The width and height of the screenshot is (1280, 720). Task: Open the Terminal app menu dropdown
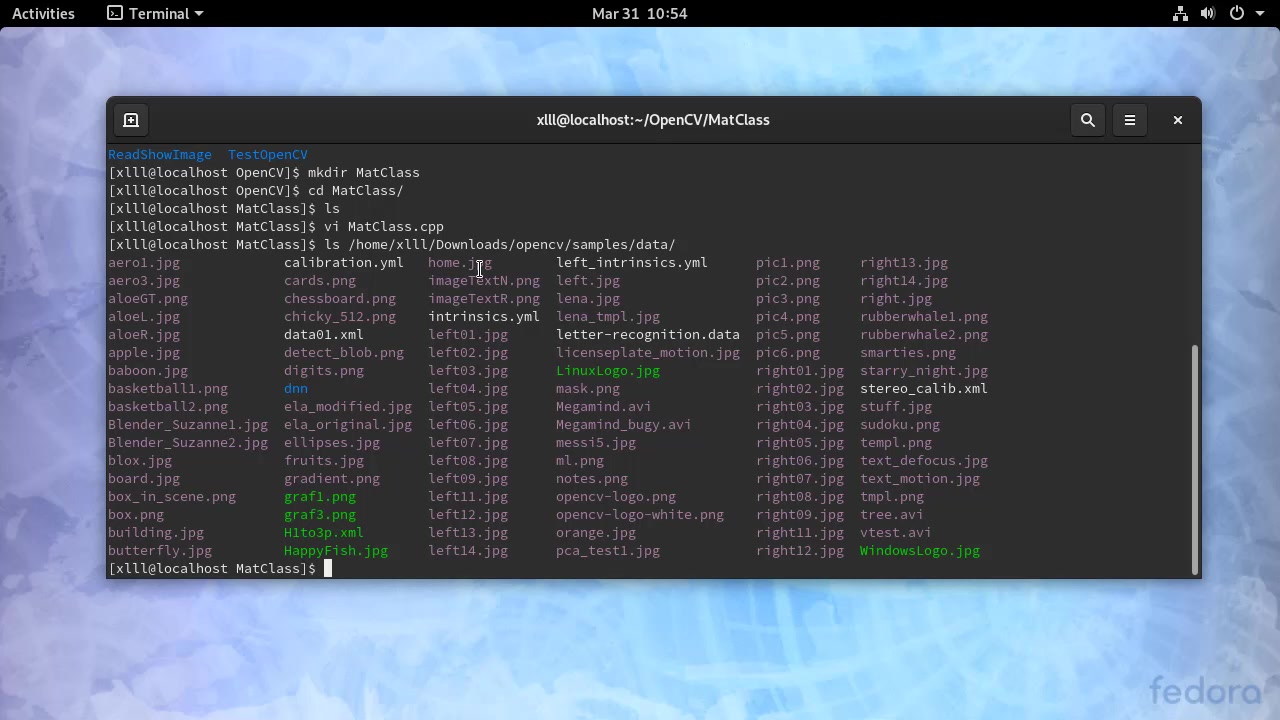155,13
